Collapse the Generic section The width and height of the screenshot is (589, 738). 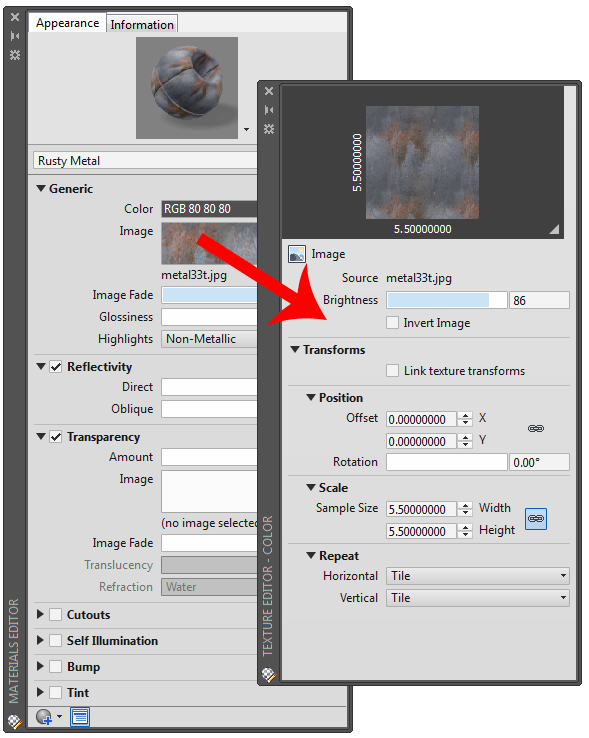(41, 188)
